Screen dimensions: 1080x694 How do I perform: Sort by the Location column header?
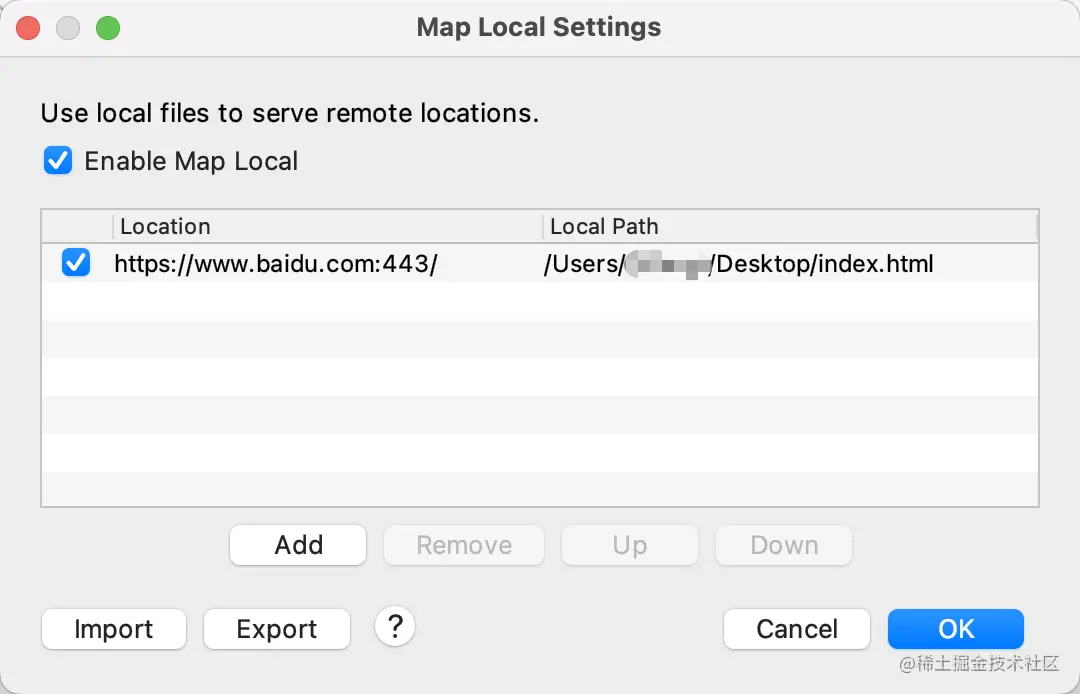coord(326,226)
